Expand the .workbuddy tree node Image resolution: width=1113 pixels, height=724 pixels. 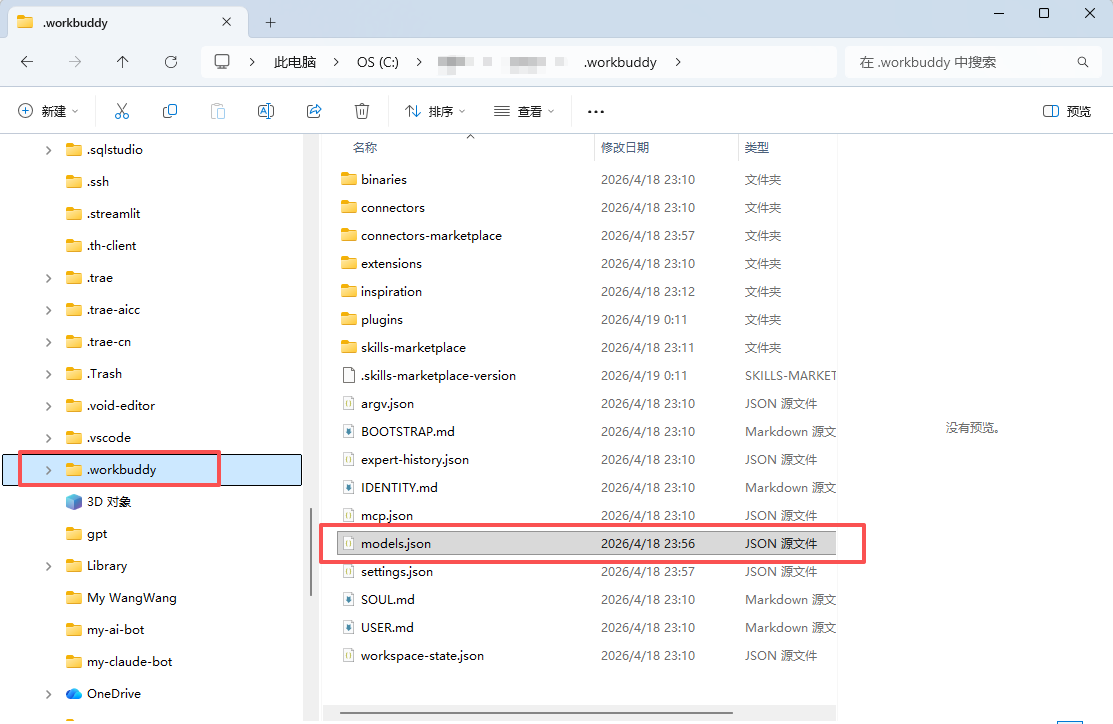click(48, 470)
